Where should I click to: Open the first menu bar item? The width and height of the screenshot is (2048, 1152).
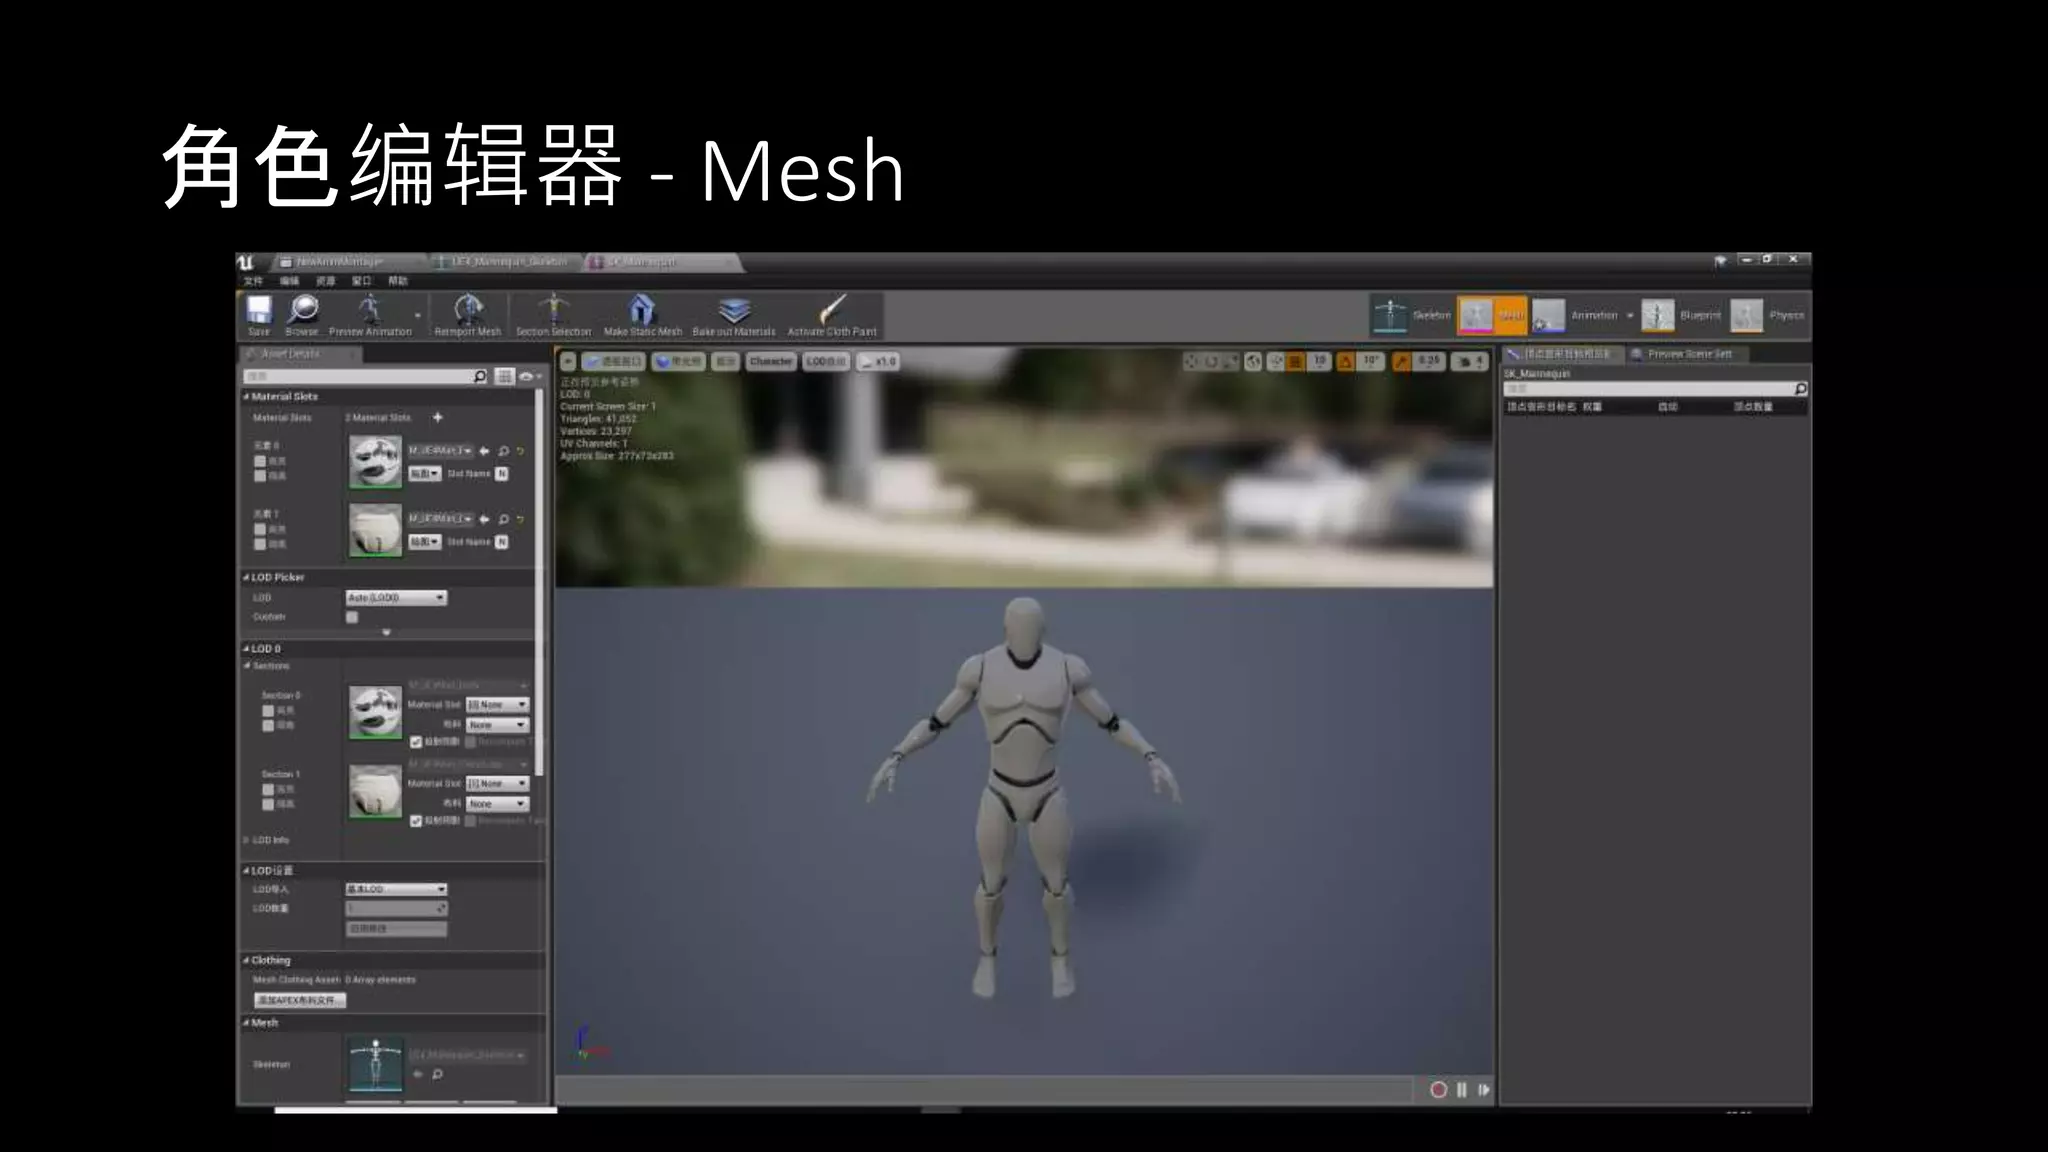pos(254,281)
